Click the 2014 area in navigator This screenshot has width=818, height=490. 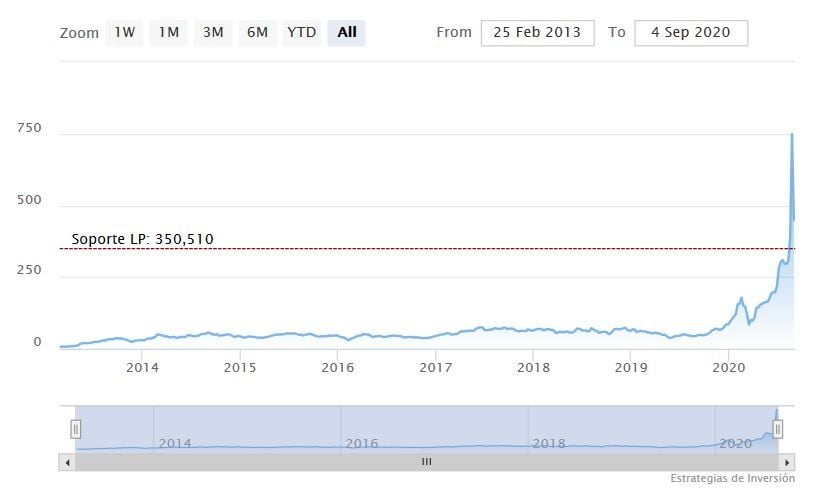click(x=175, y=442)
